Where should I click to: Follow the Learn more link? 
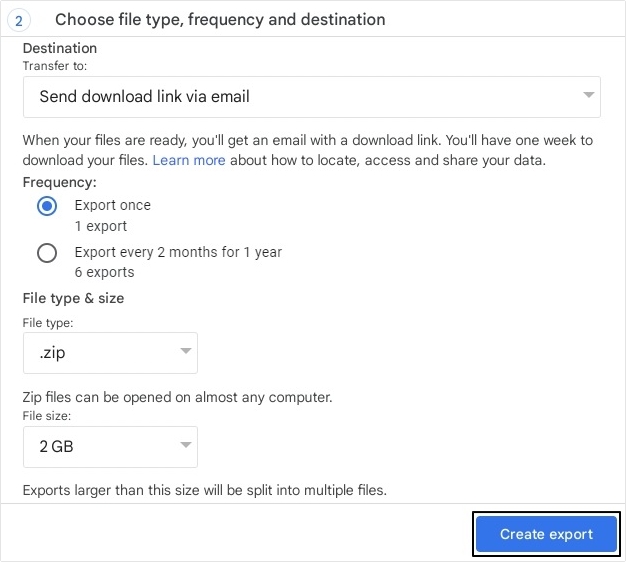point(189,160)
